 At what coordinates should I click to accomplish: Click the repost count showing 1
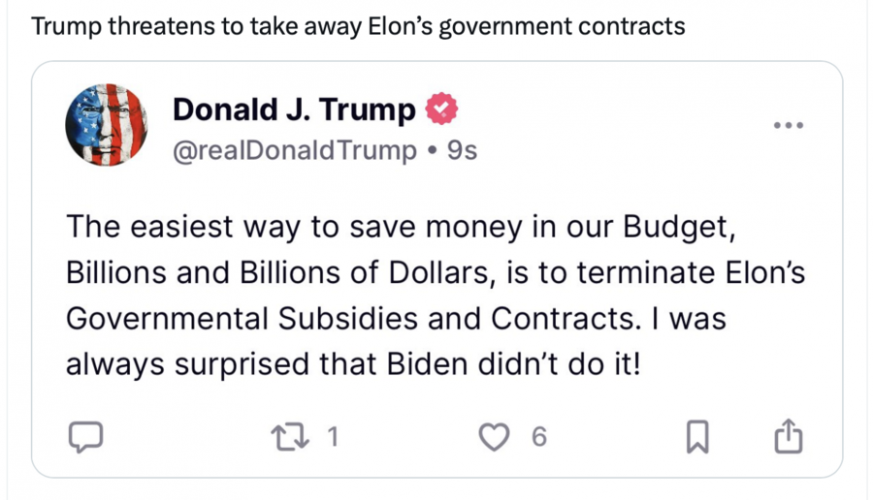pyautogui.click(x=335, y=436)
